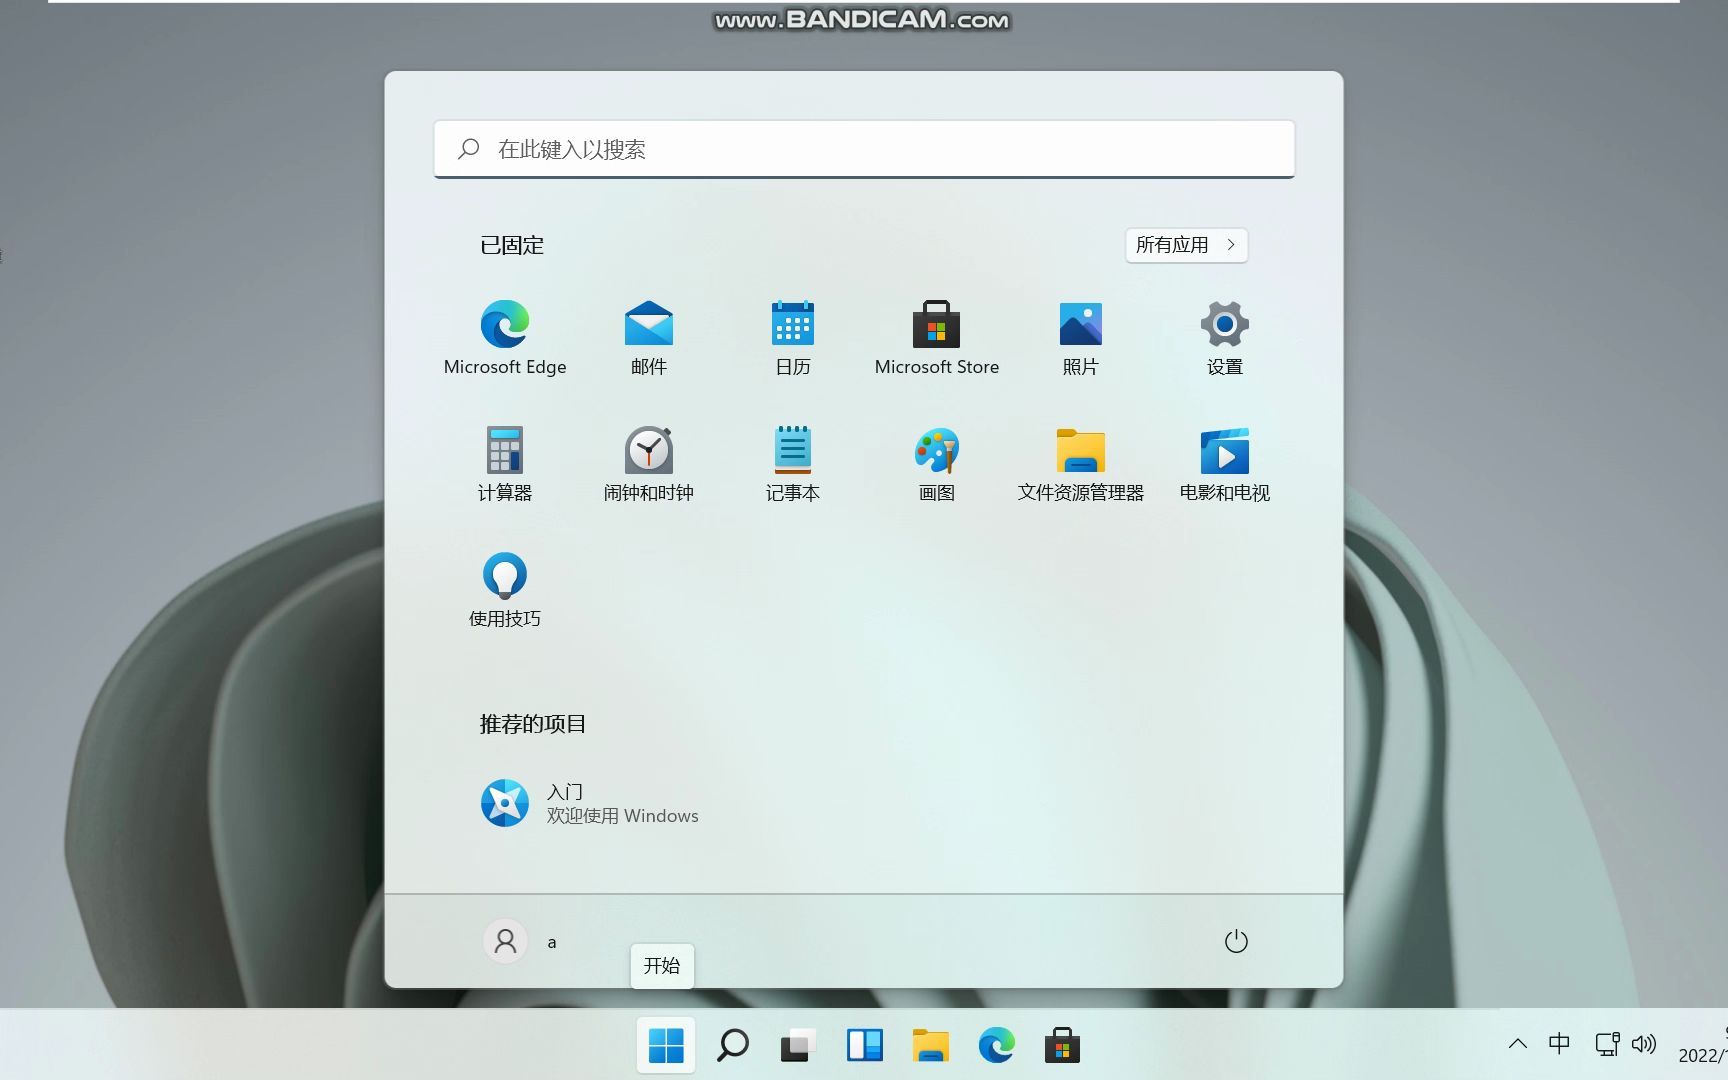
Task: Open Microsoft Edge from the pinned apps
Action: coord(504,335)
